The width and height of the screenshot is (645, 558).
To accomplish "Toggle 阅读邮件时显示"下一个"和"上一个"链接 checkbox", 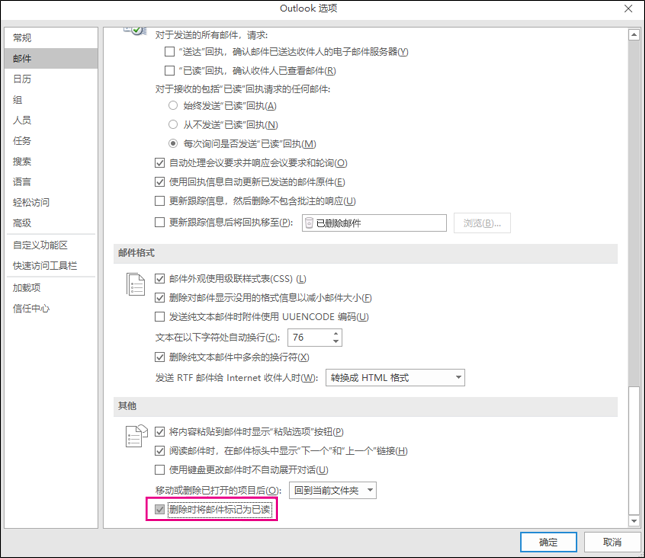I will coord(160,451).
